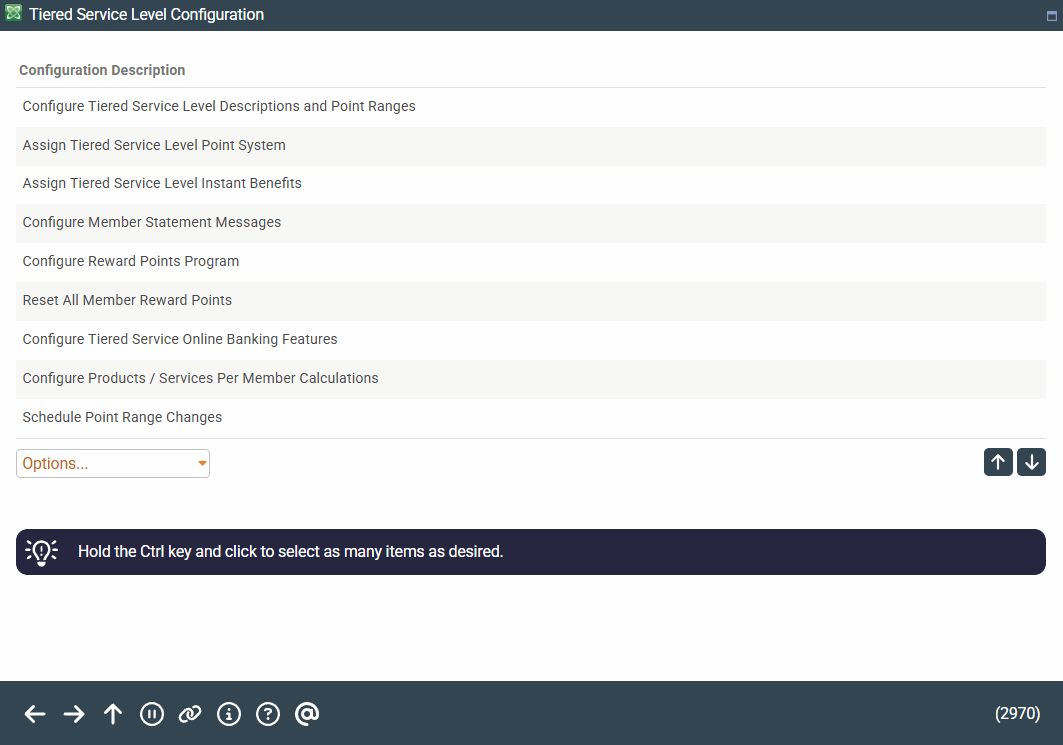Select Configure Member Statement Messages row
This screenshot has height=745, width=1063.
152,223
